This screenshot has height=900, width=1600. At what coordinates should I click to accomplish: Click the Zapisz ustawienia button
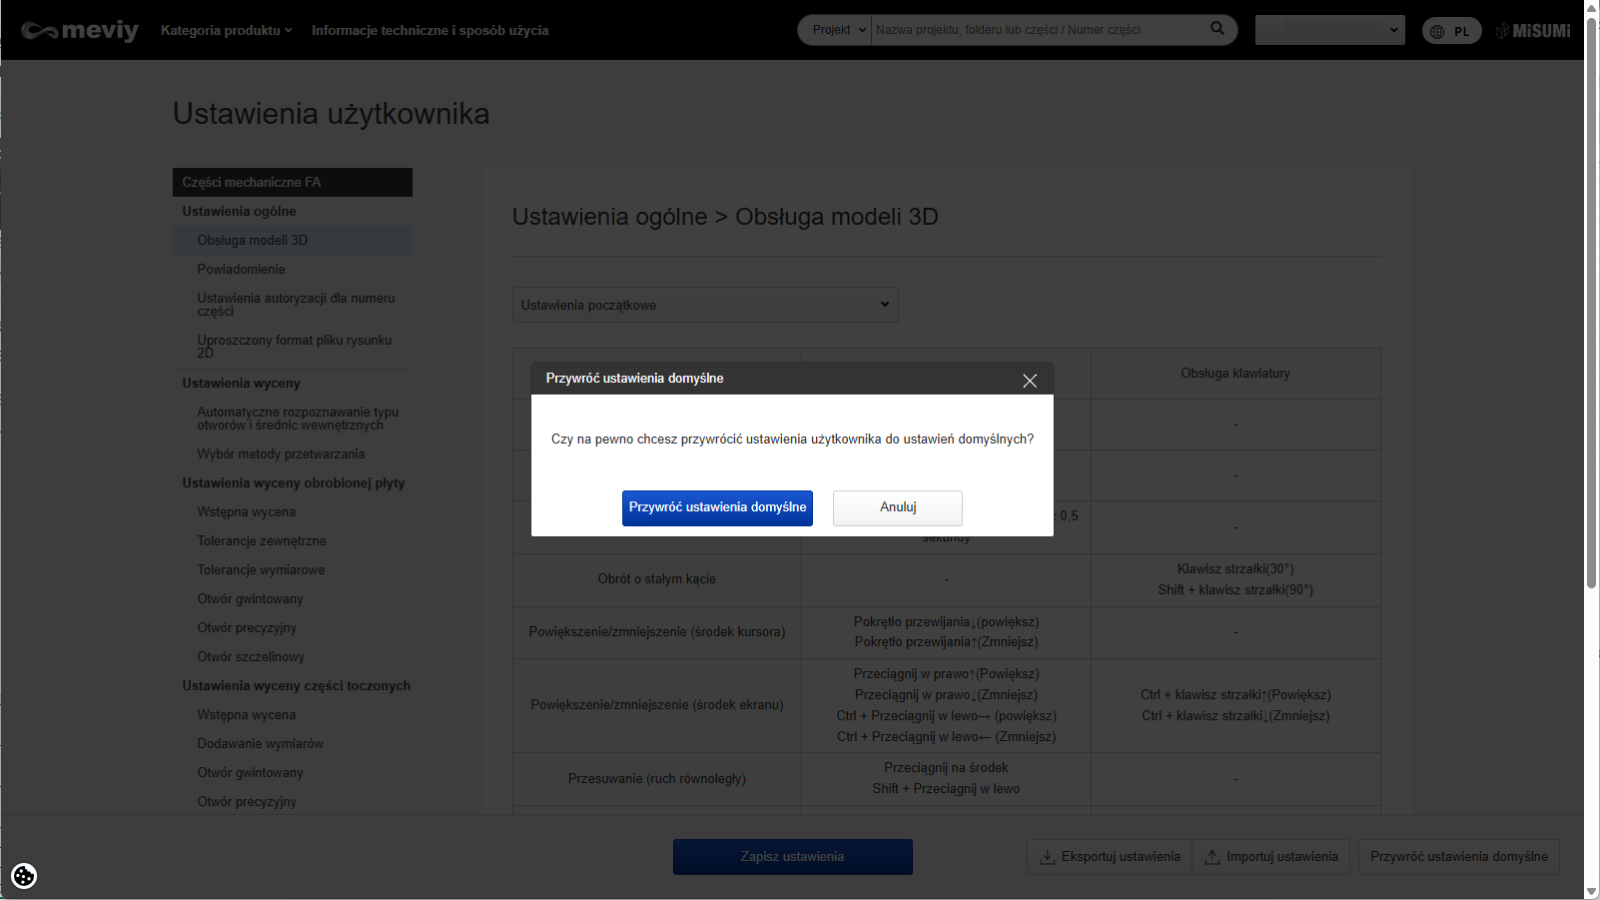792,857
